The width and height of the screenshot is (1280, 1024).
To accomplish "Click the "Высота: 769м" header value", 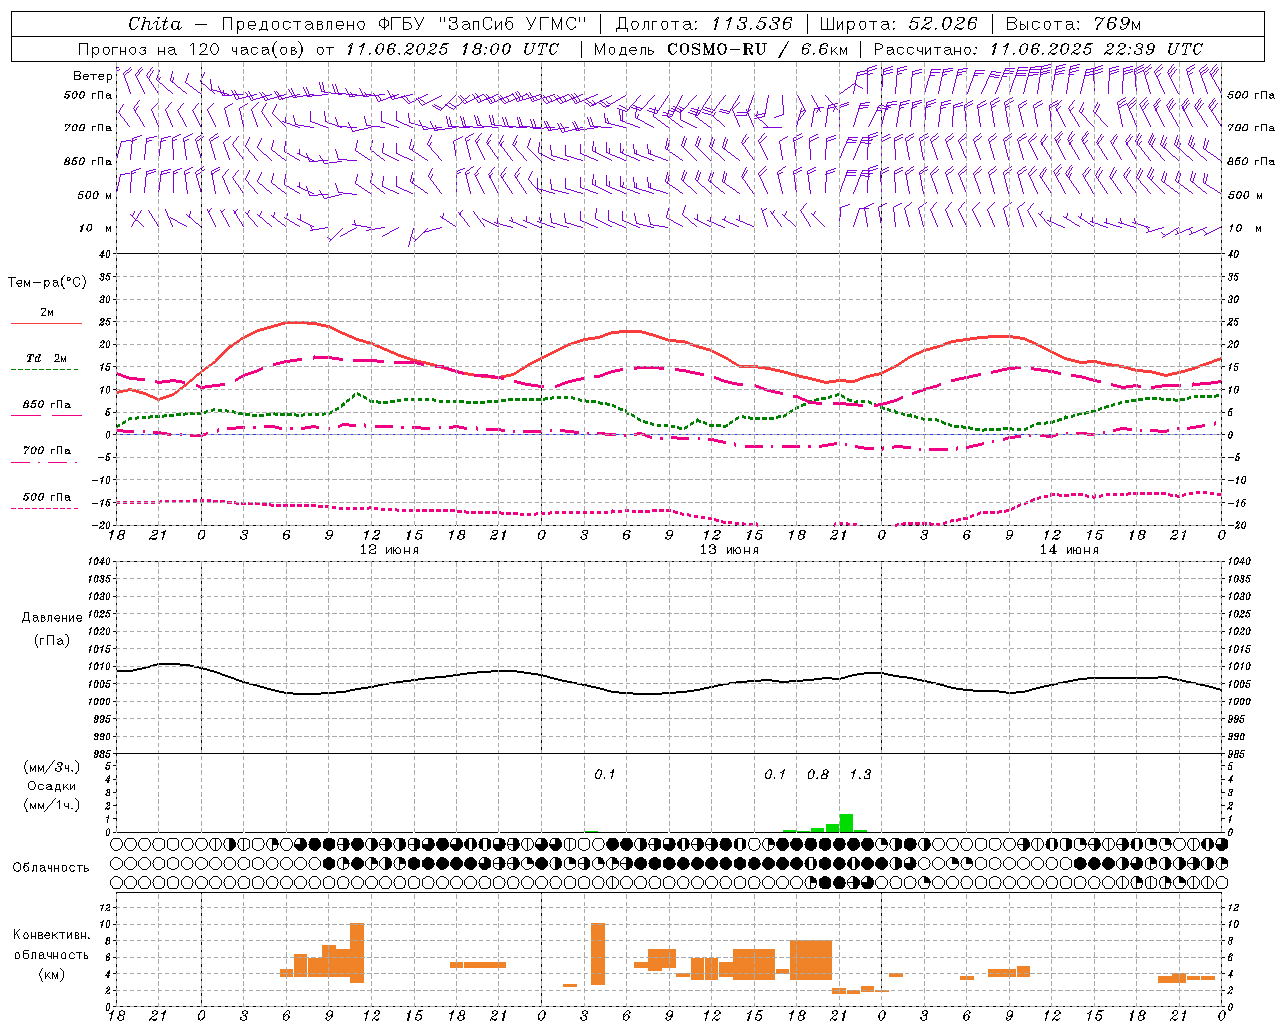I will pos(1073,23).
